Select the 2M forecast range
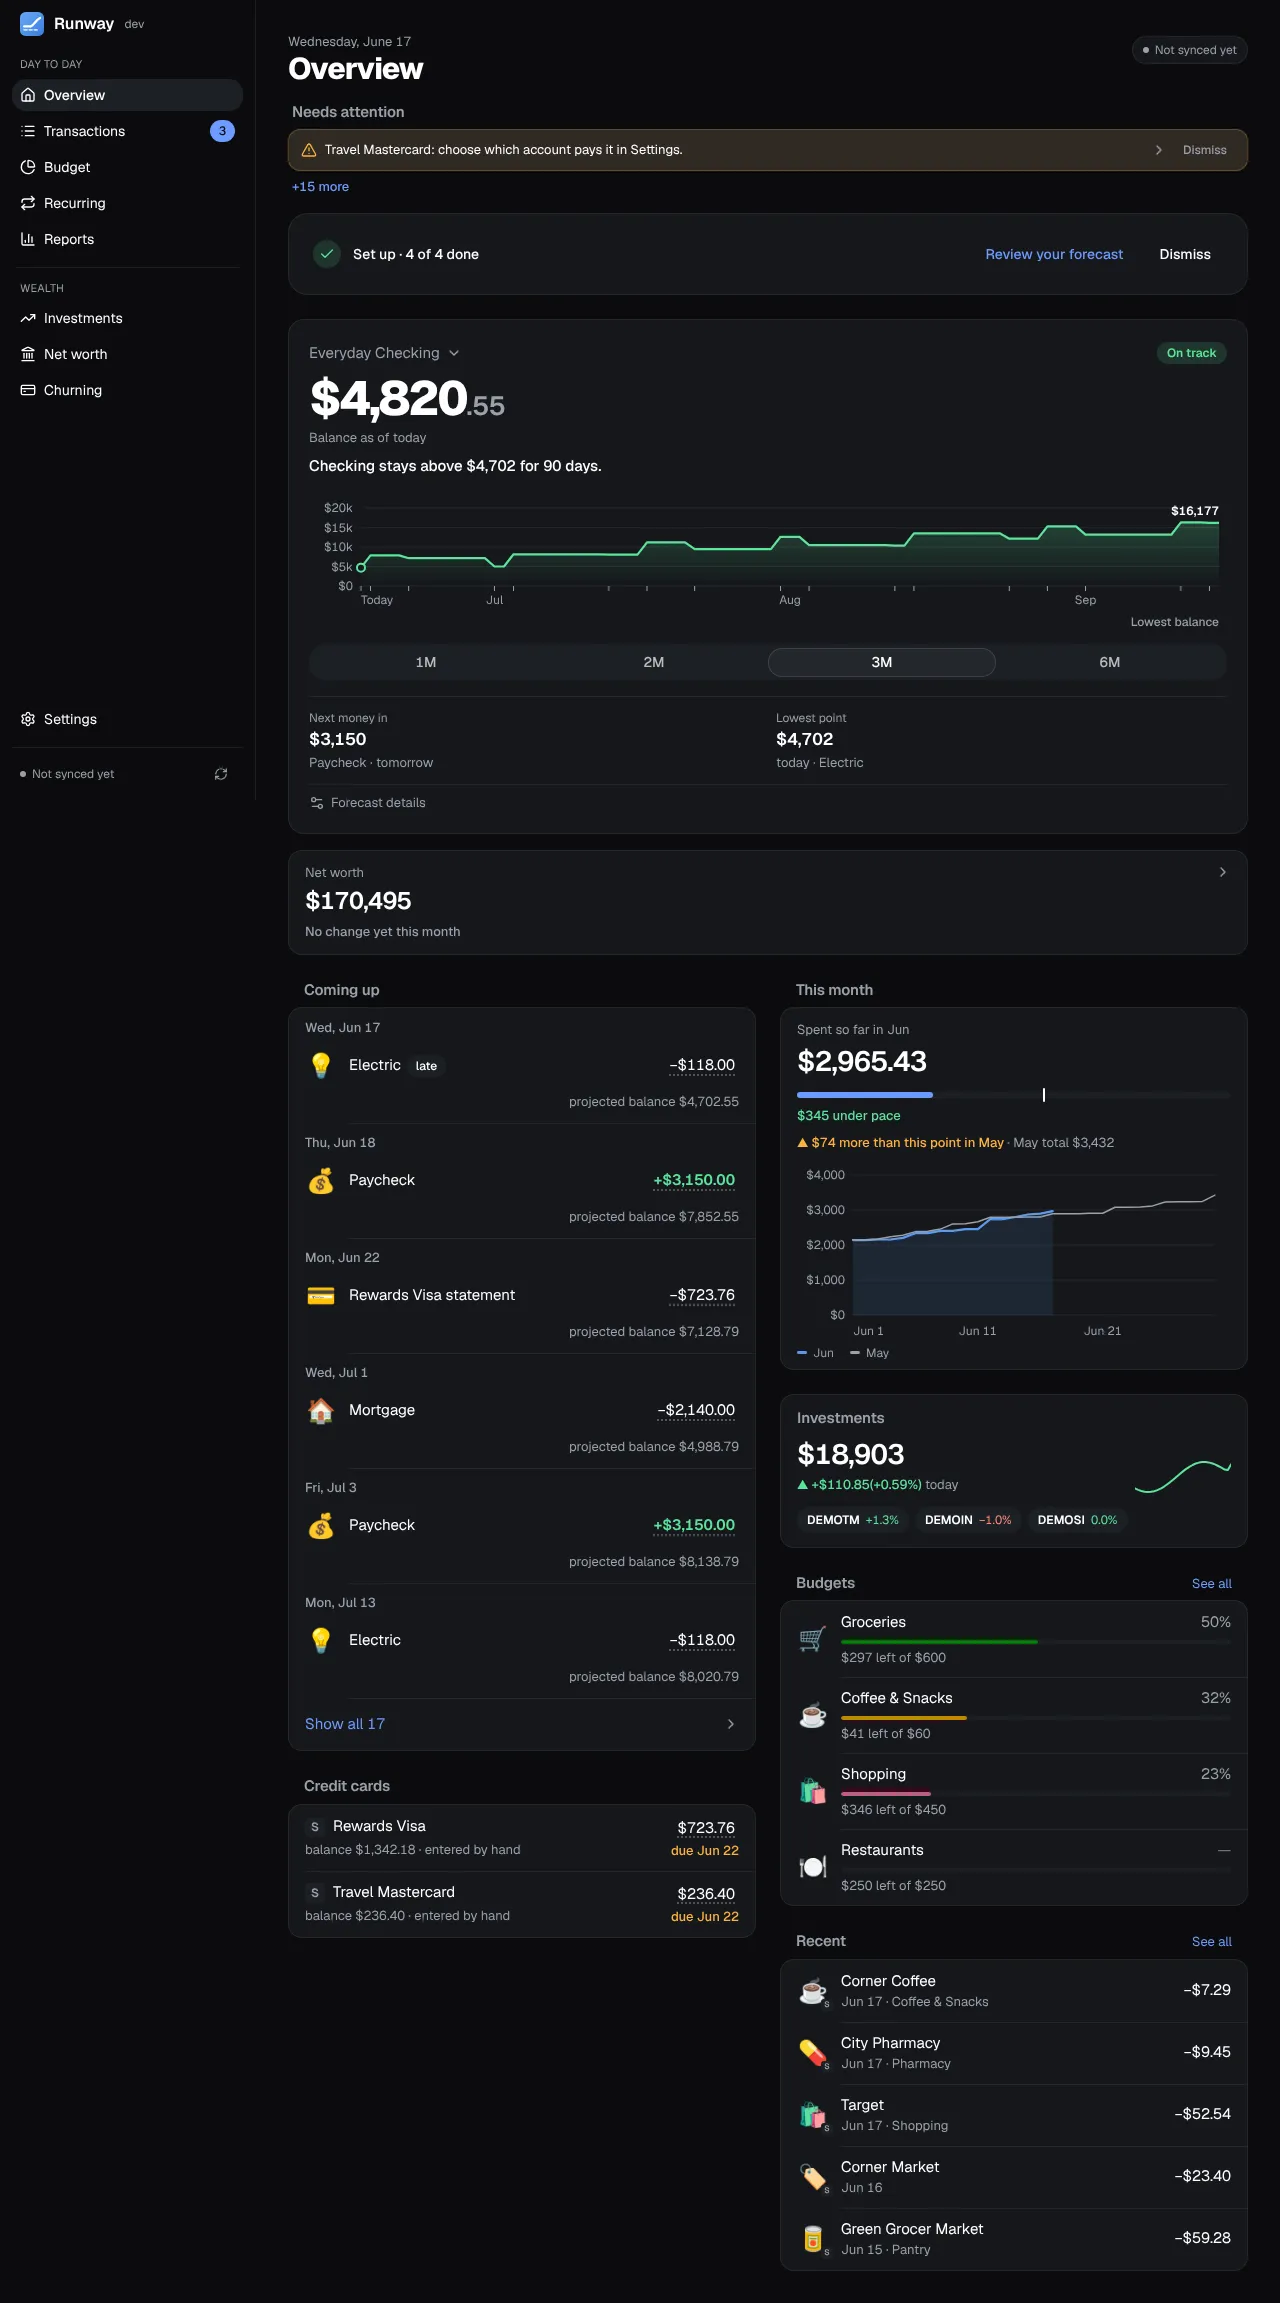 pyautogui.click(x=654, y=662)
